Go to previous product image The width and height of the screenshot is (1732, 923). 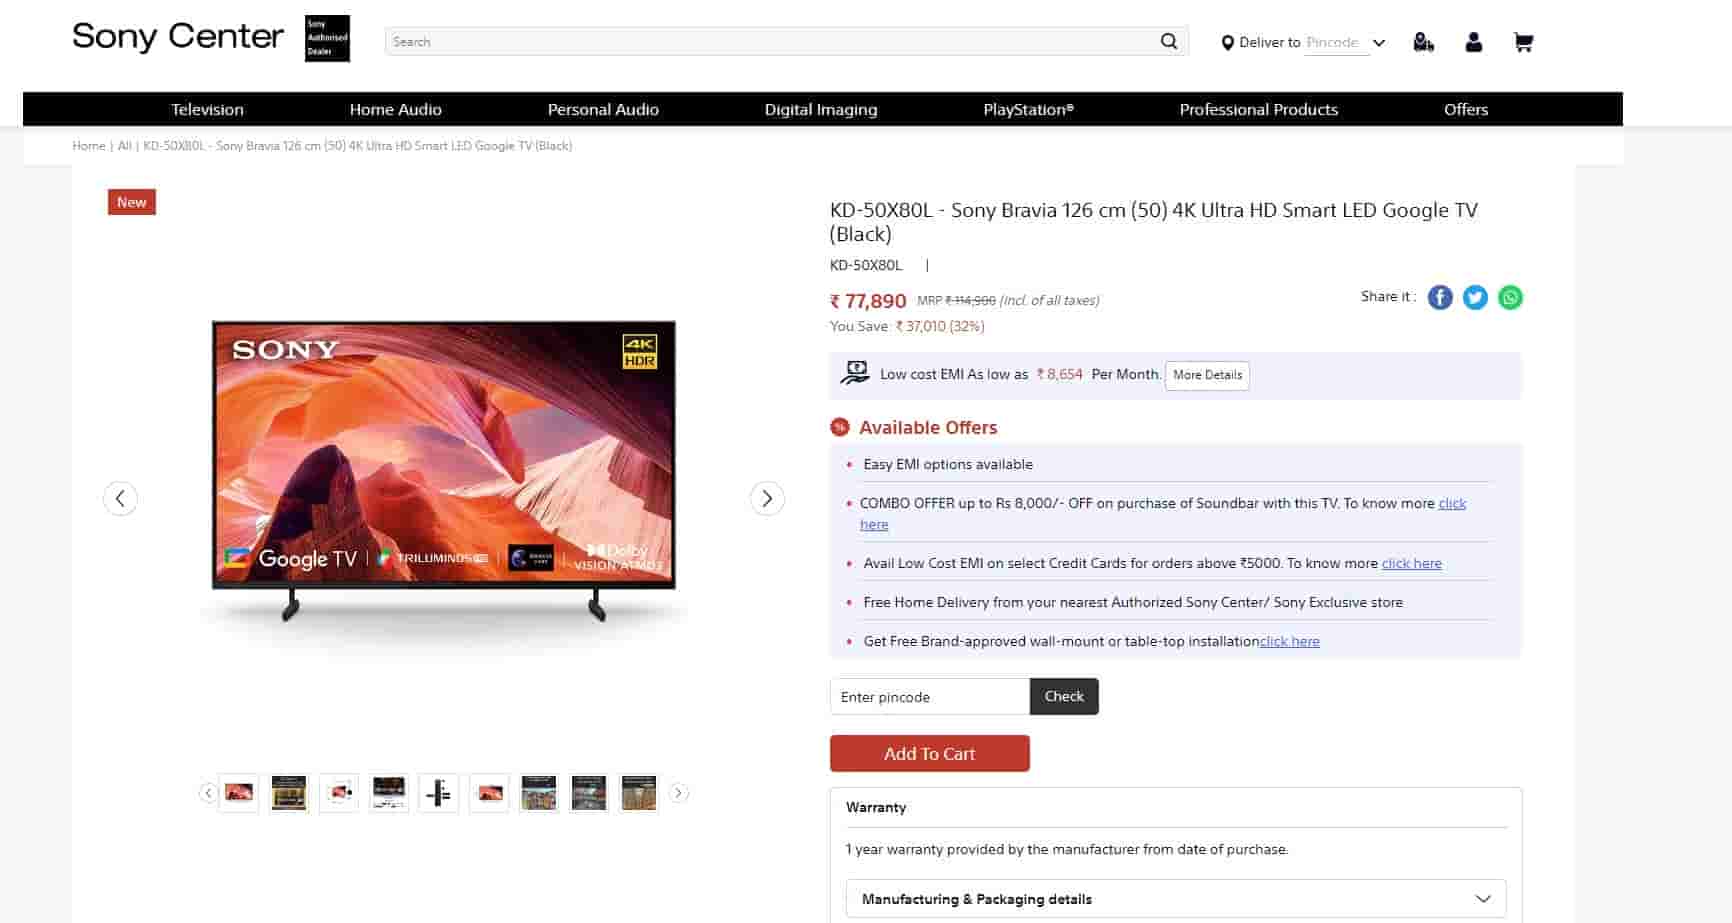point(120,498)
